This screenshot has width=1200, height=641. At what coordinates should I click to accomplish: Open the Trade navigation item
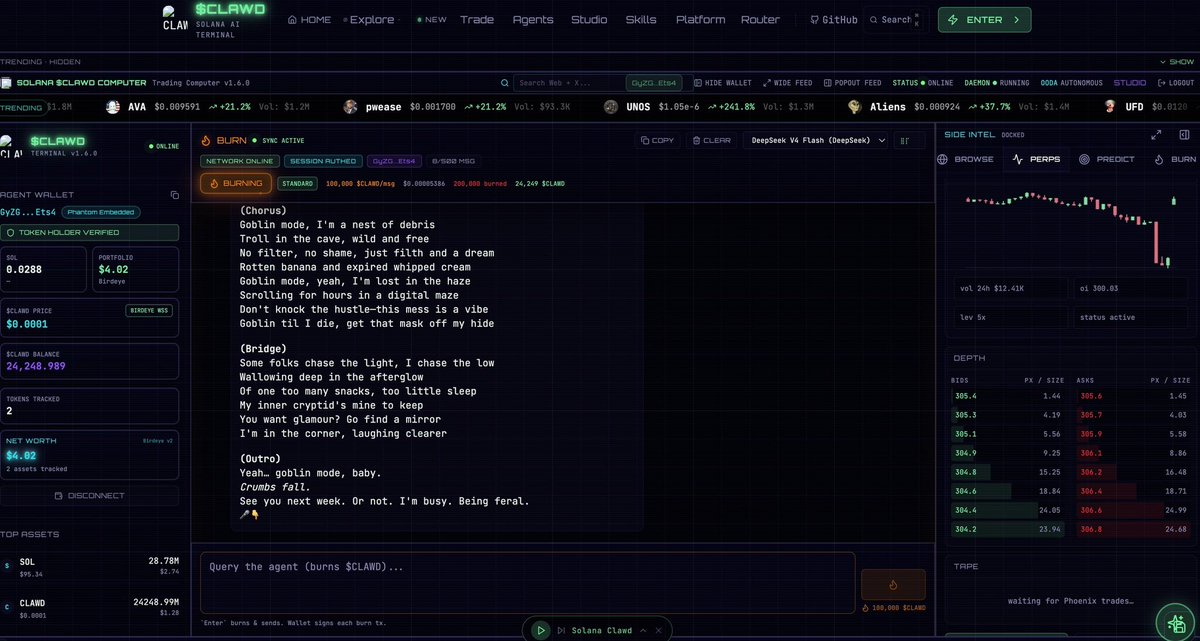point(477,20)
